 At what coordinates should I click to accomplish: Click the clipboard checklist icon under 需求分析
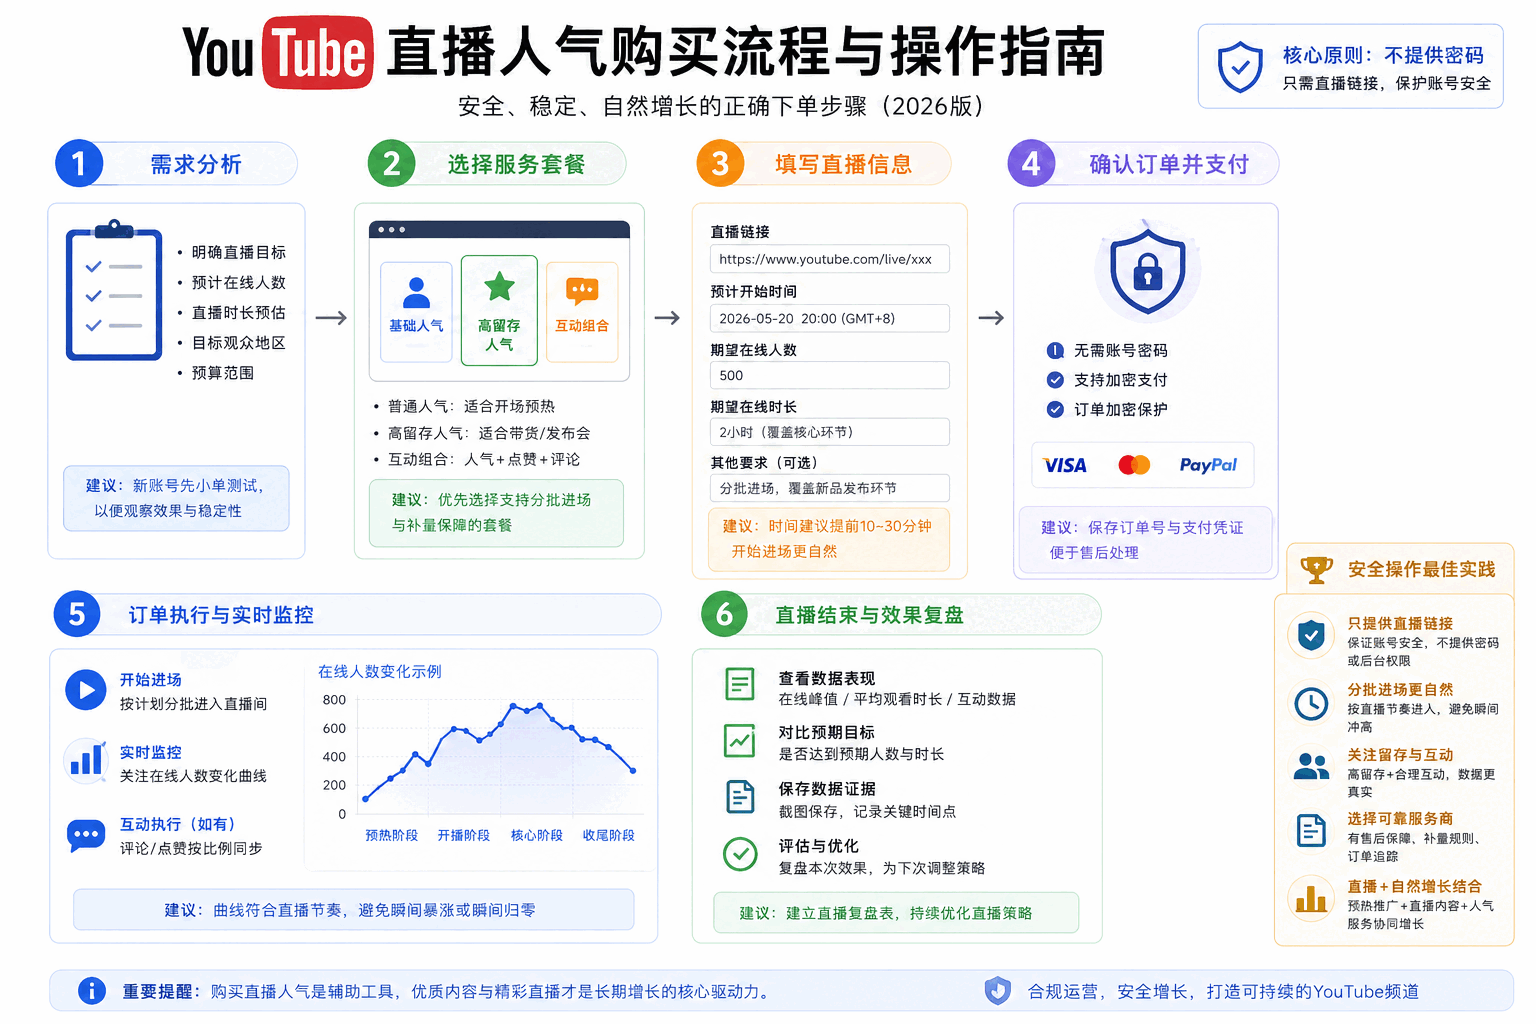tap(114, 290)
